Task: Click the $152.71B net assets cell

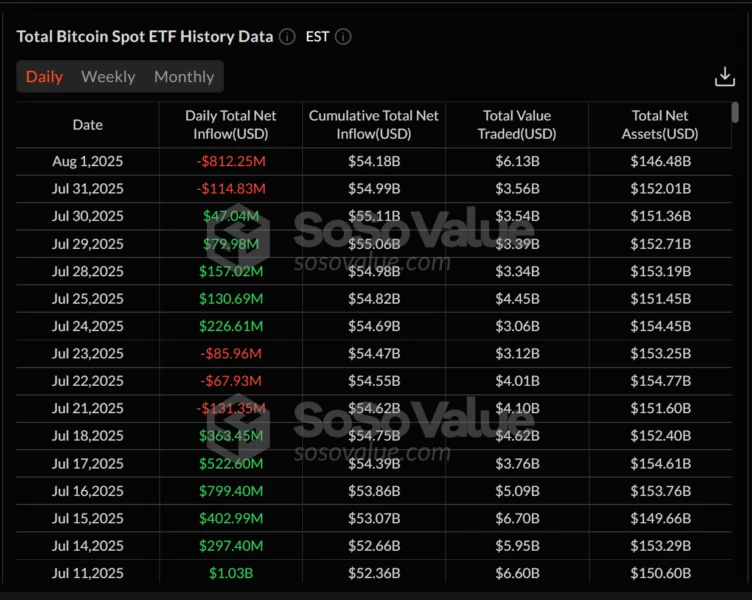Action: (660, 244)
